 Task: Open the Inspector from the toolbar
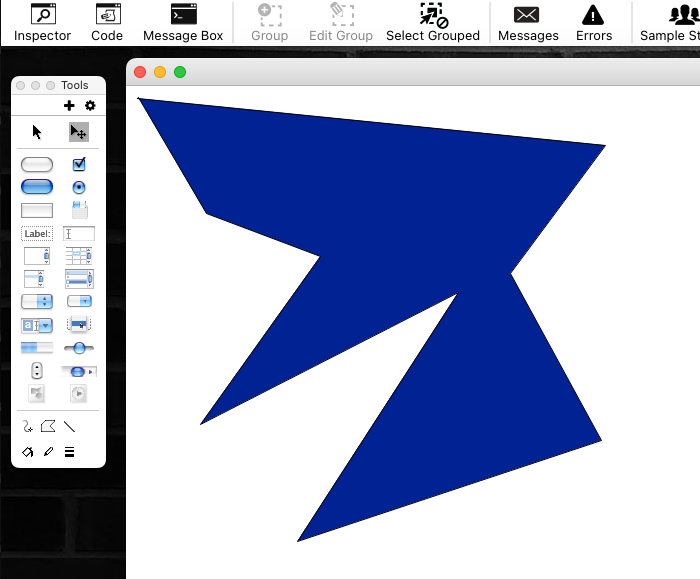click(x=42, y=22)
